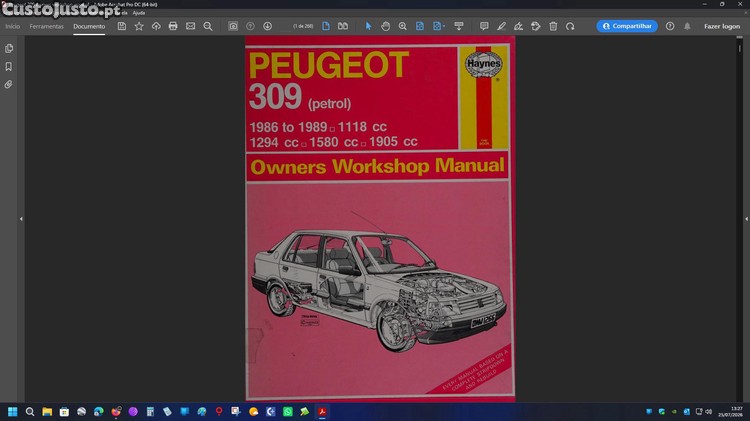Click the stamp tool icon
This screenshot has height=421, width=750.
tap(536, 26)
